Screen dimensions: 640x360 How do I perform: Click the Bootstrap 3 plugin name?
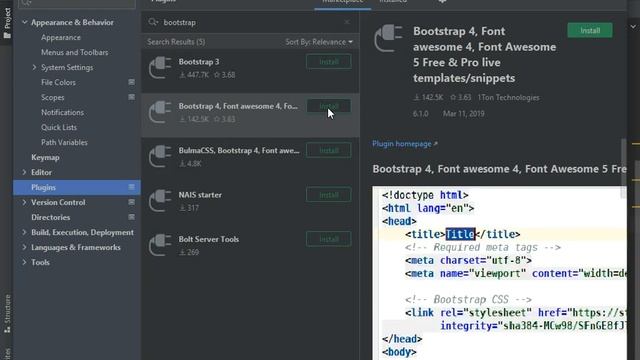point(199,62)
